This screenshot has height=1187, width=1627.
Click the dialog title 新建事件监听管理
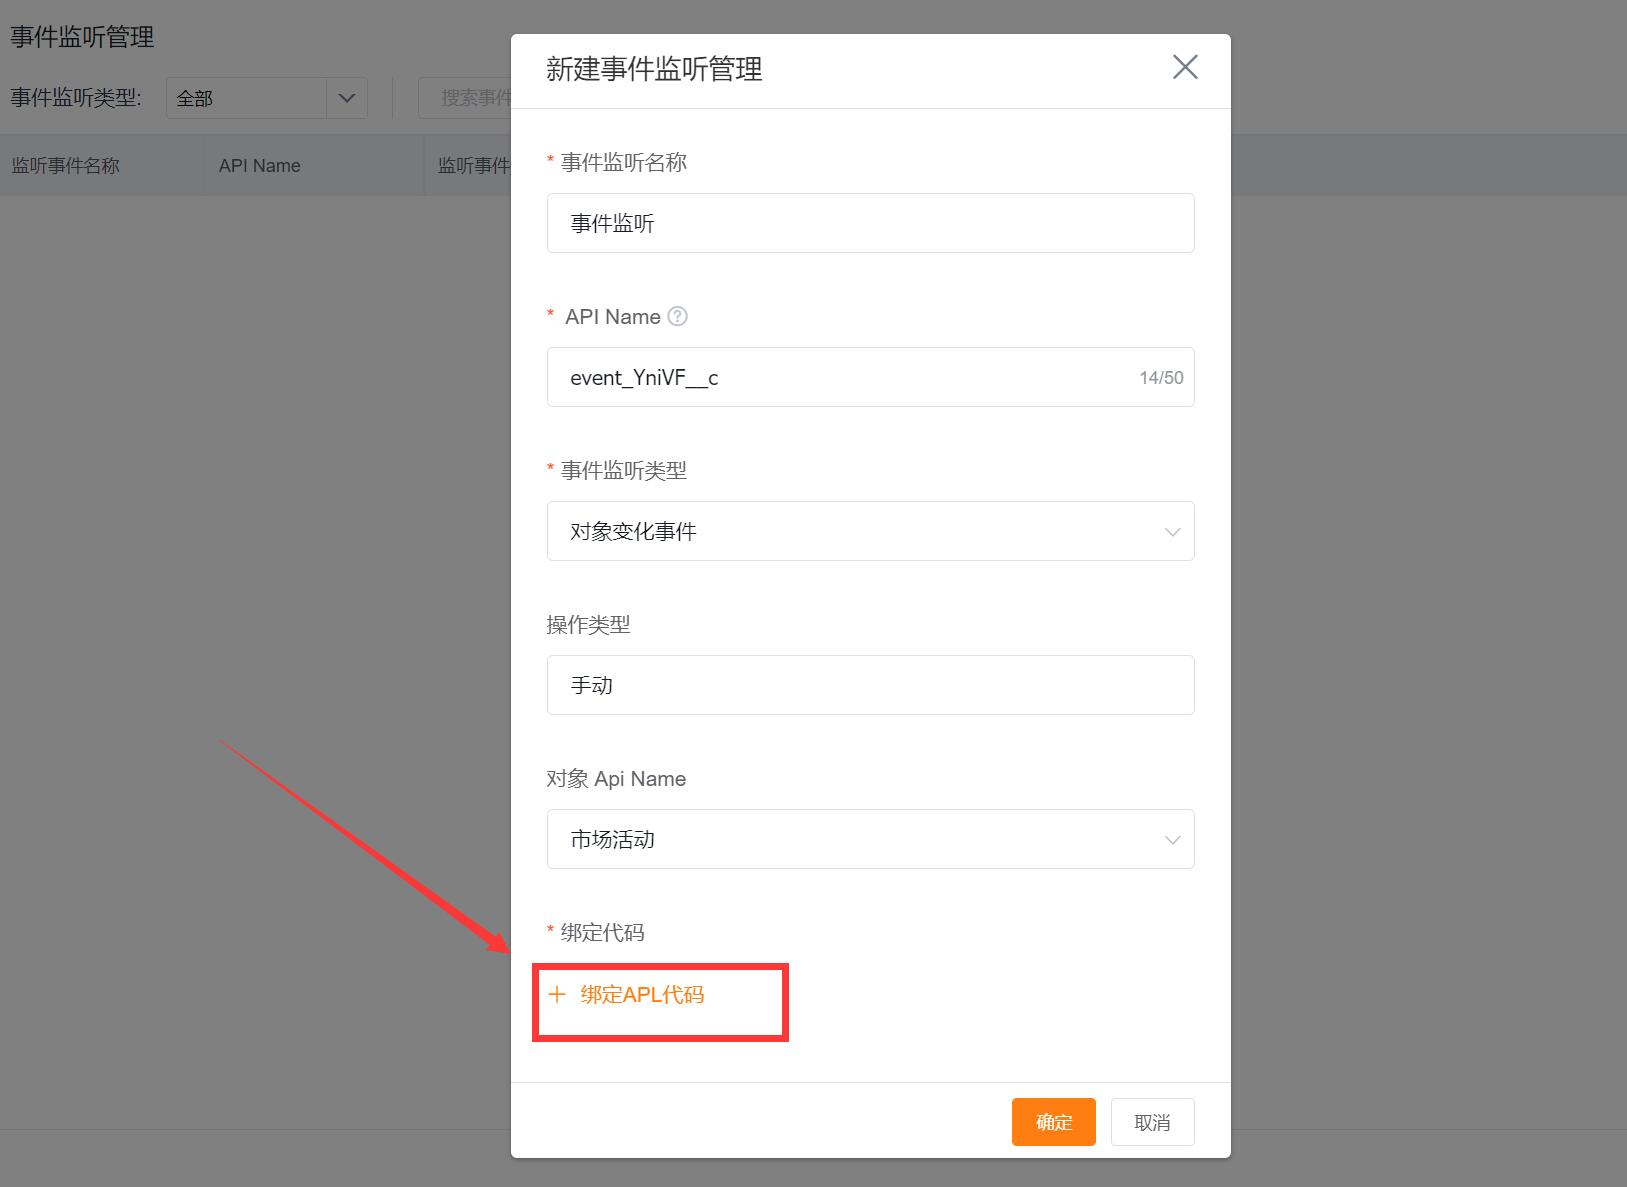(654, 69)
